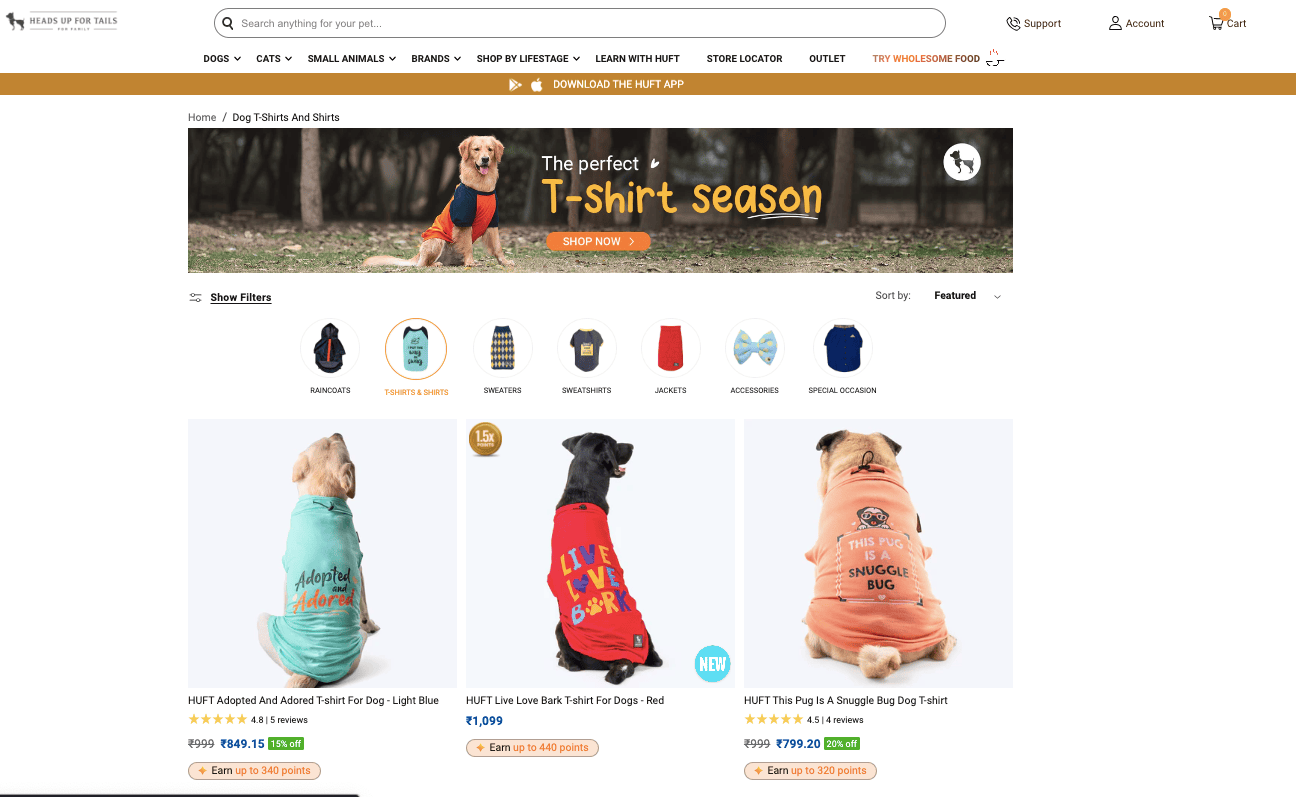This screenshot has width=1296, height=797.
Task: Go to Store Locator menu item
Action: pos(744,59)
